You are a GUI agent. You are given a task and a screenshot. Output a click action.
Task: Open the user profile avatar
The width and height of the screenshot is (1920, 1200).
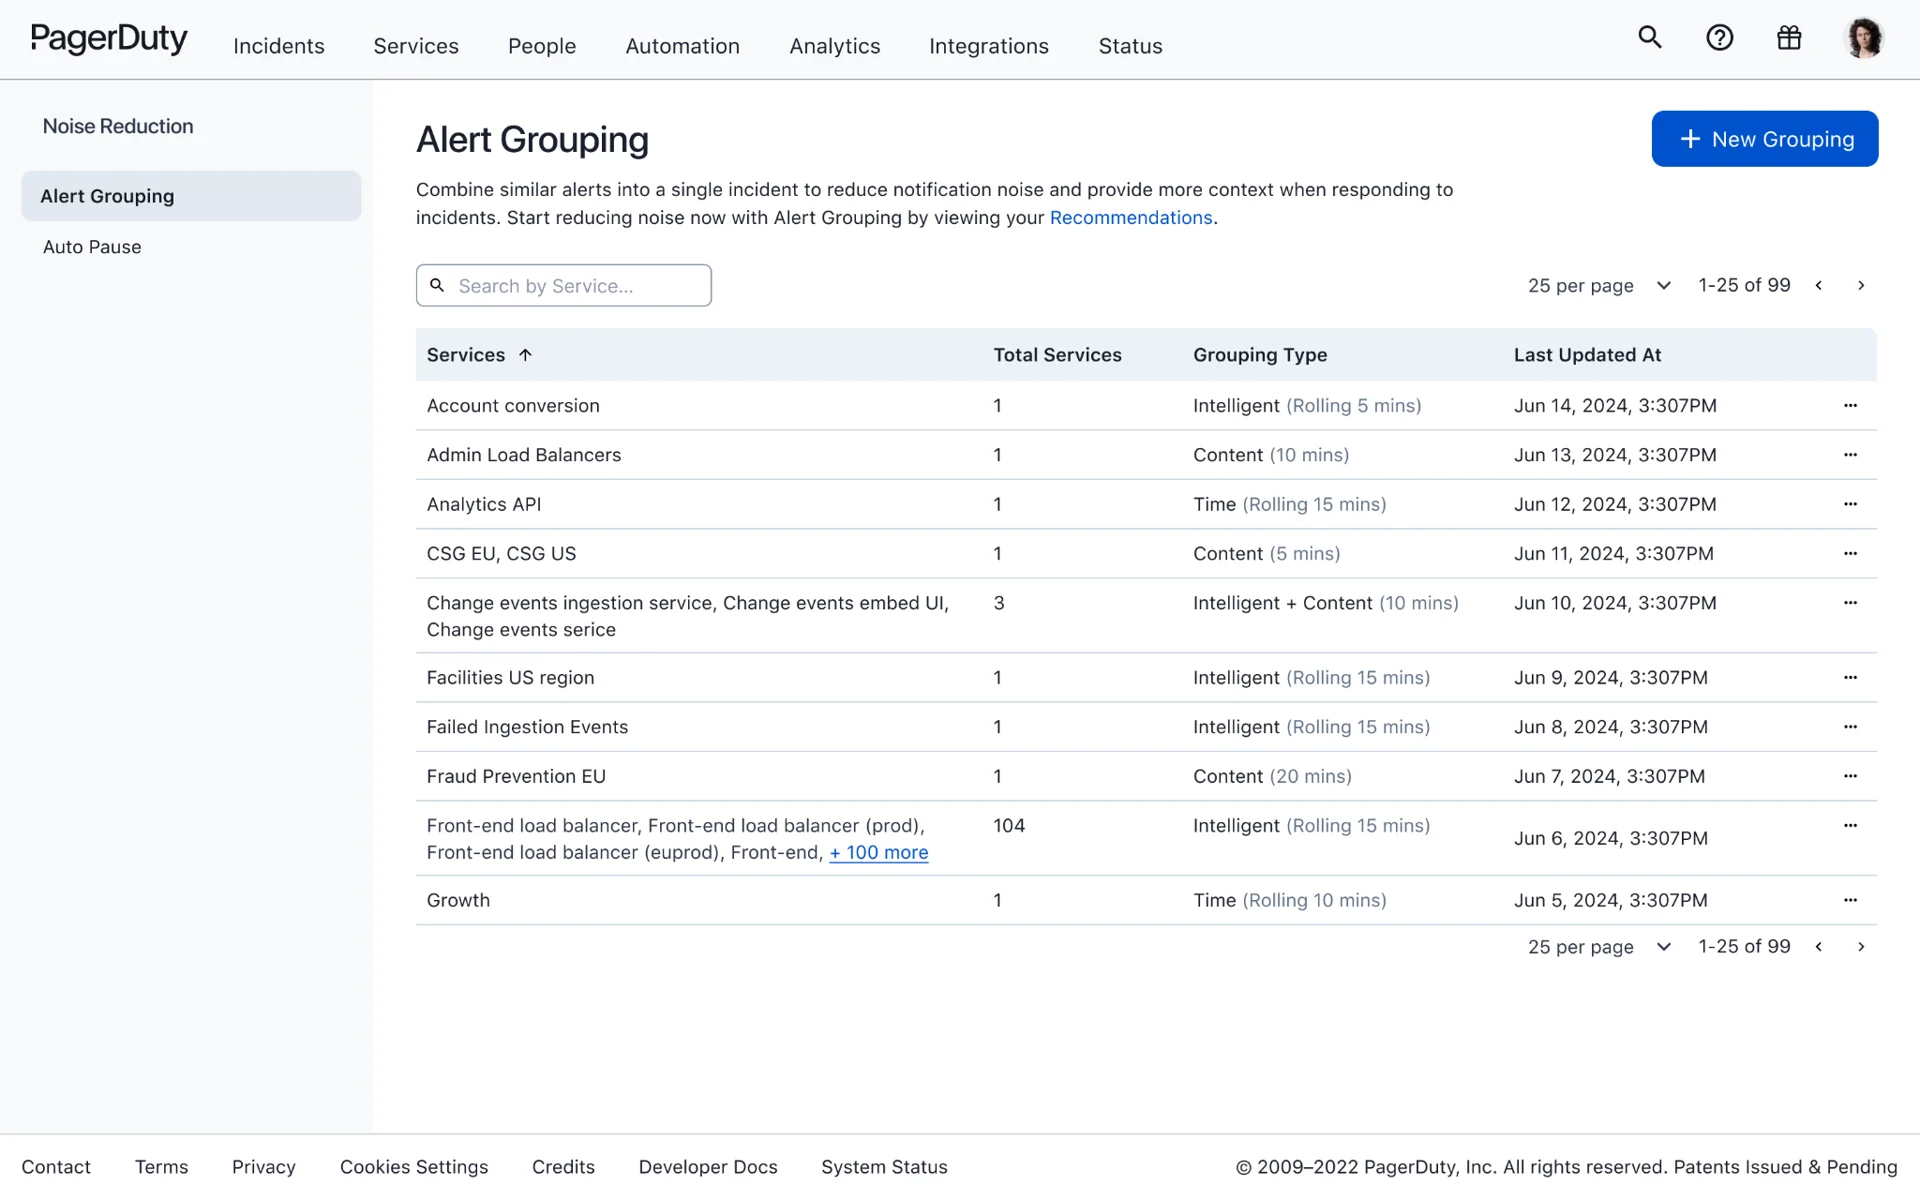click(1862, 39)
